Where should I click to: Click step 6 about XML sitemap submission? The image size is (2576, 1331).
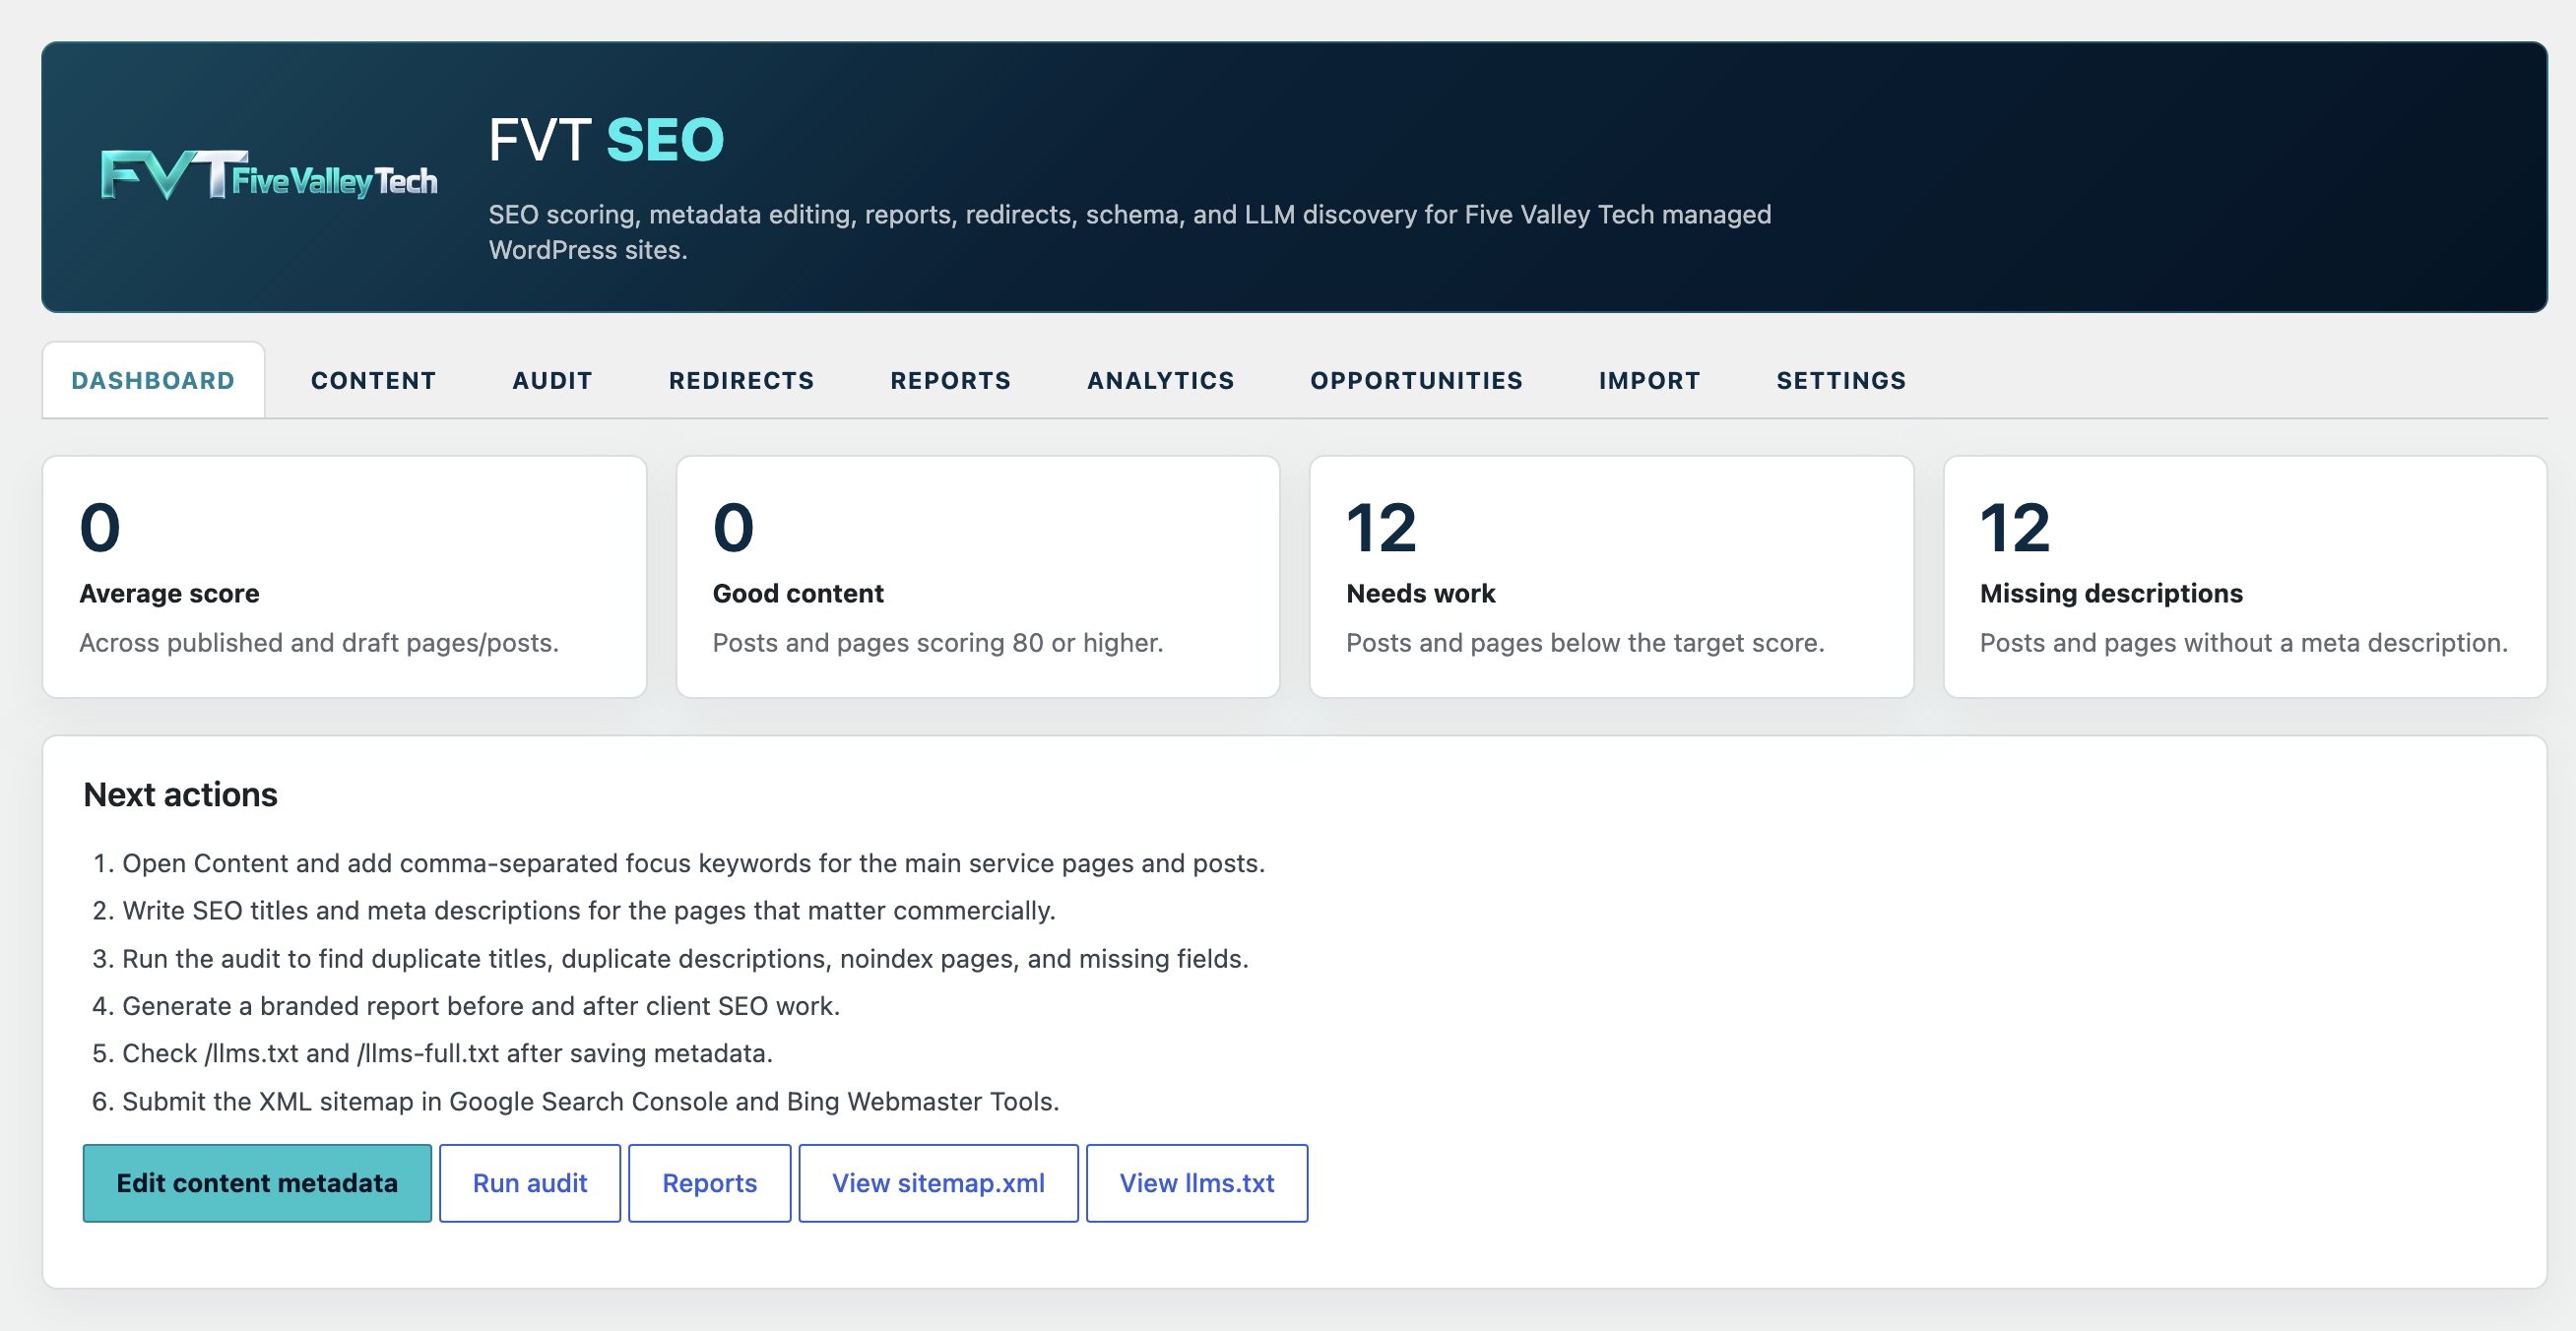click(x=575, y=1102)
